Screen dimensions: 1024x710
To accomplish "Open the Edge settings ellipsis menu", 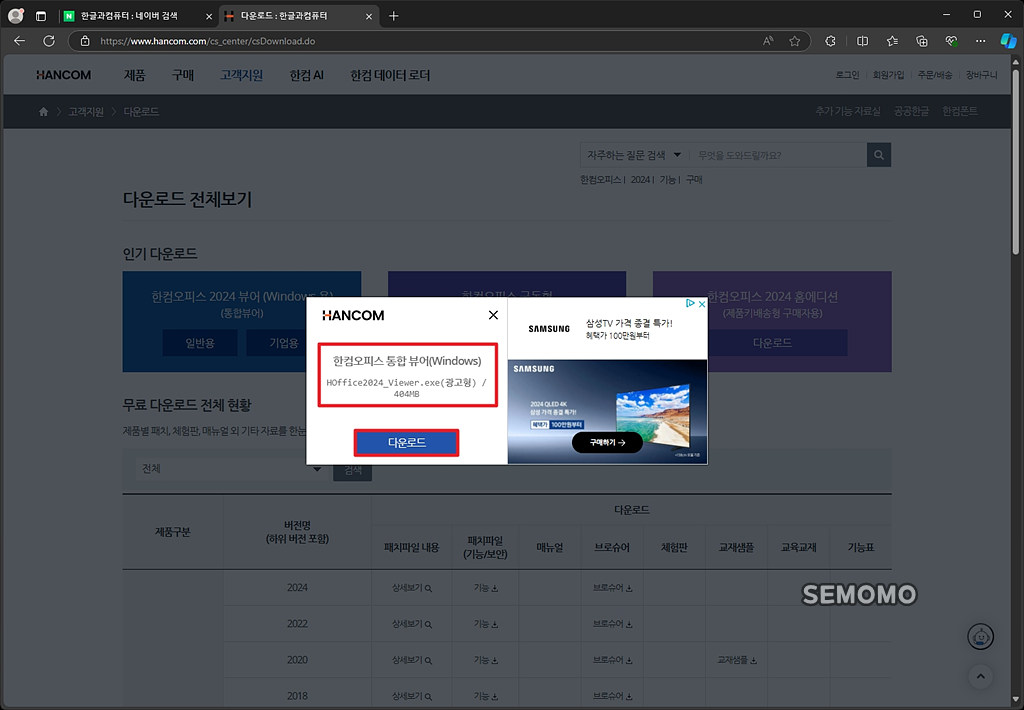I will (x=980, y=41).
